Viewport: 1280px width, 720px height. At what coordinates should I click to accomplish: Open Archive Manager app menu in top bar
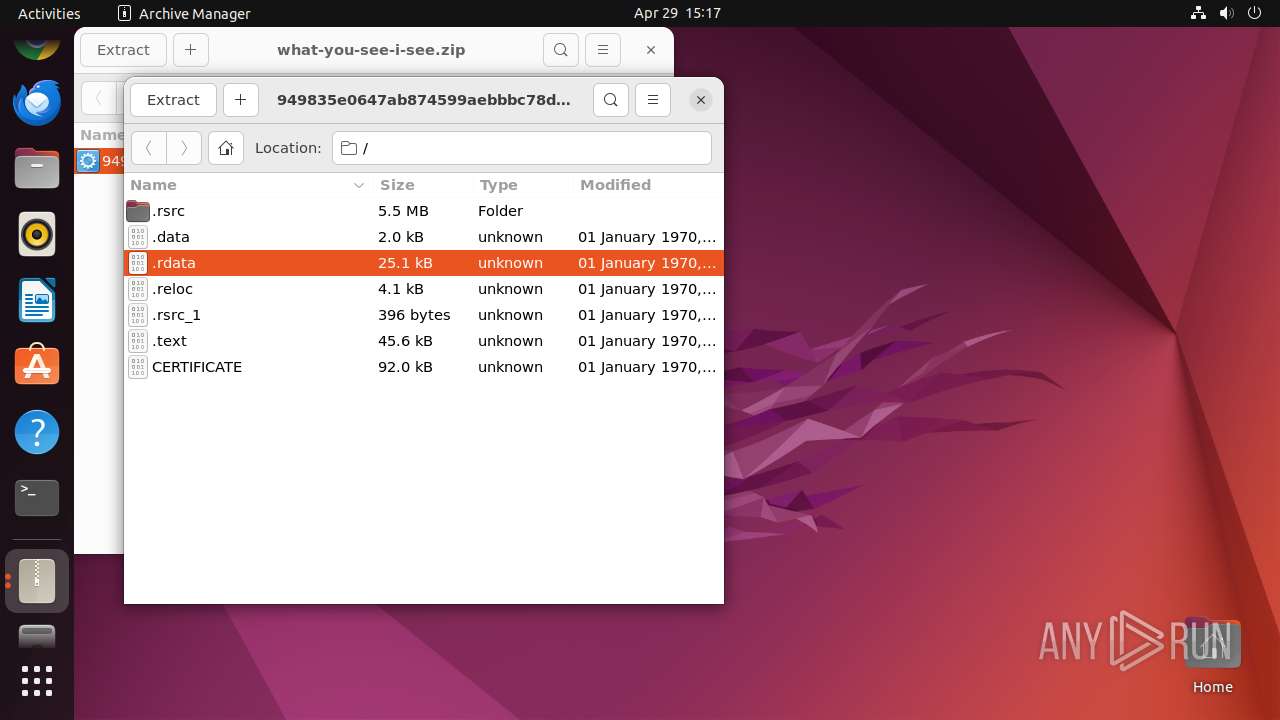pyautogui.click(x=184, y=13)
